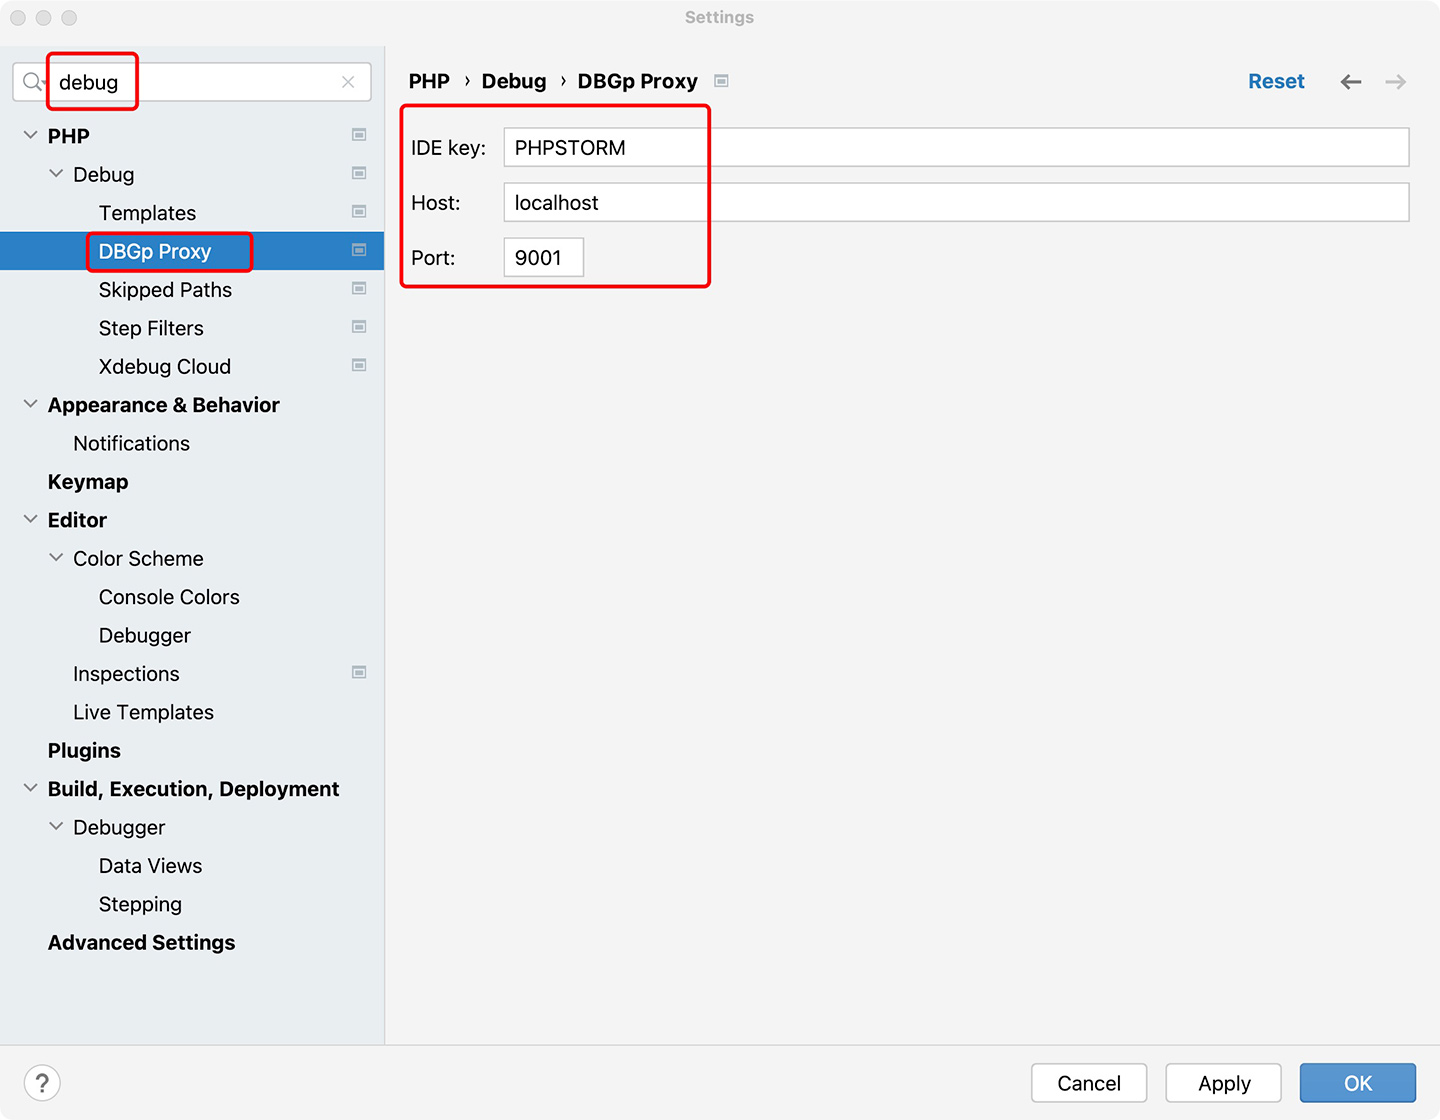
Task: Go forward with the right arrow
Action: (1396, 82)
